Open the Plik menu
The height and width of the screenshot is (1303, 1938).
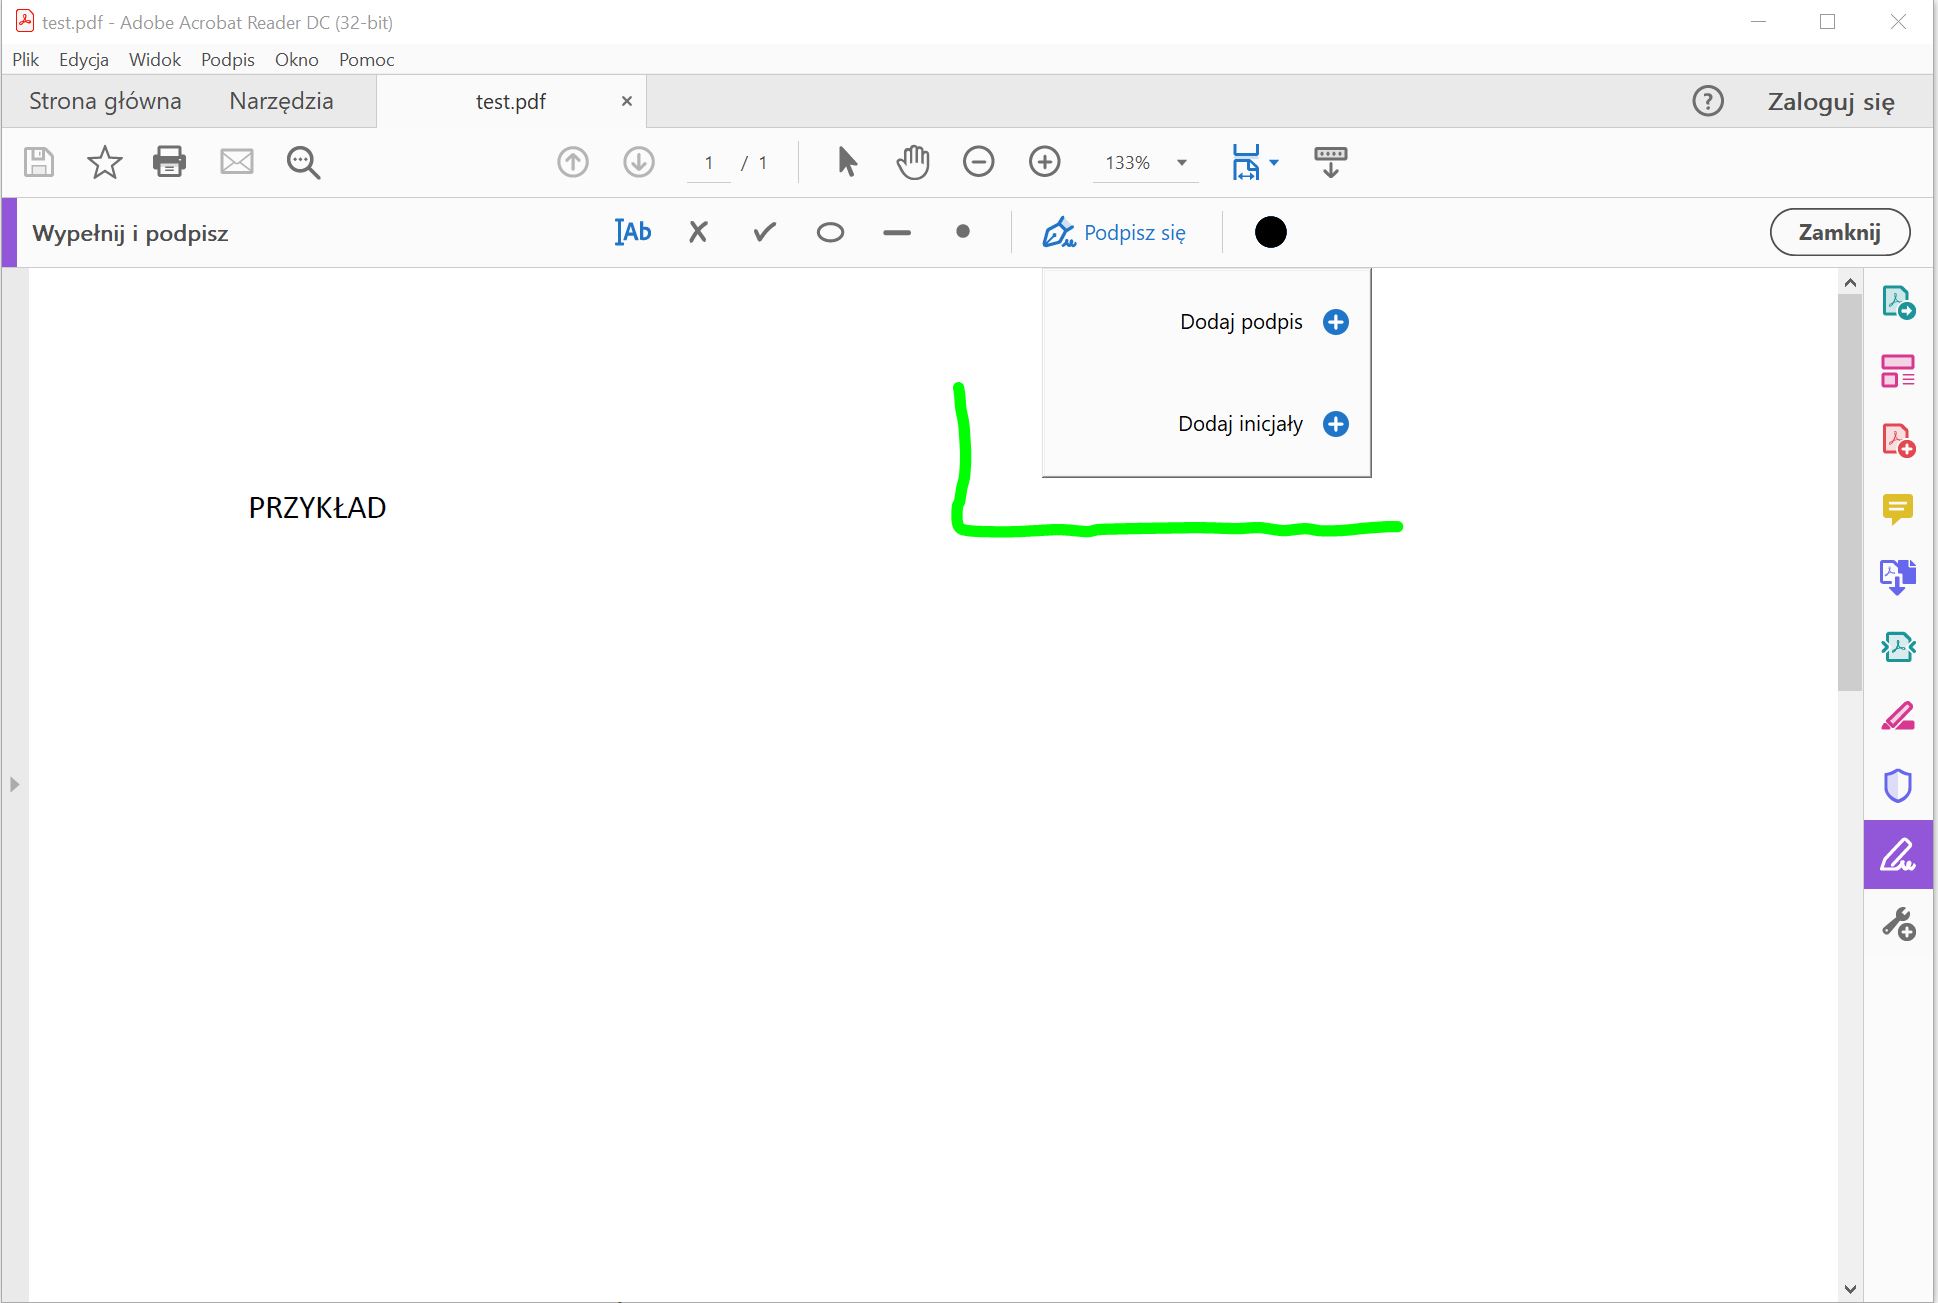(x=25, y=59)
